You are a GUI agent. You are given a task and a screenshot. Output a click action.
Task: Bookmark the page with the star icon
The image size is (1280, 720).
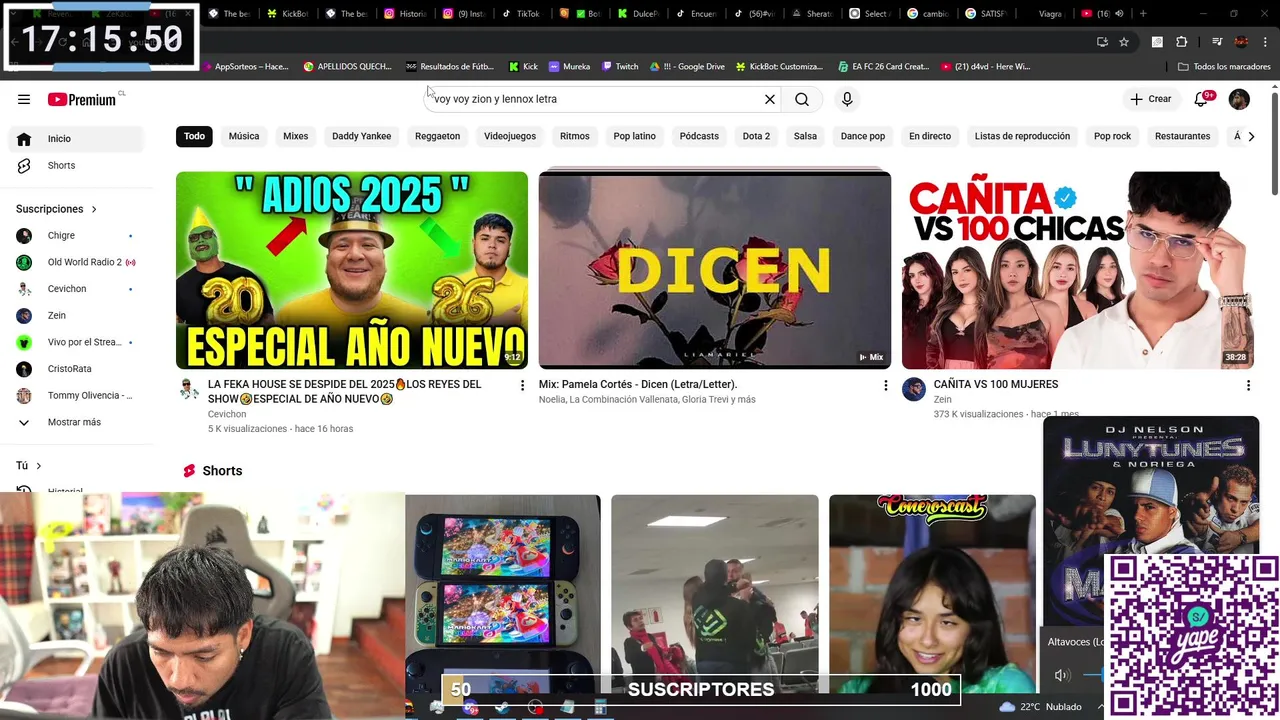point(1124,42)
